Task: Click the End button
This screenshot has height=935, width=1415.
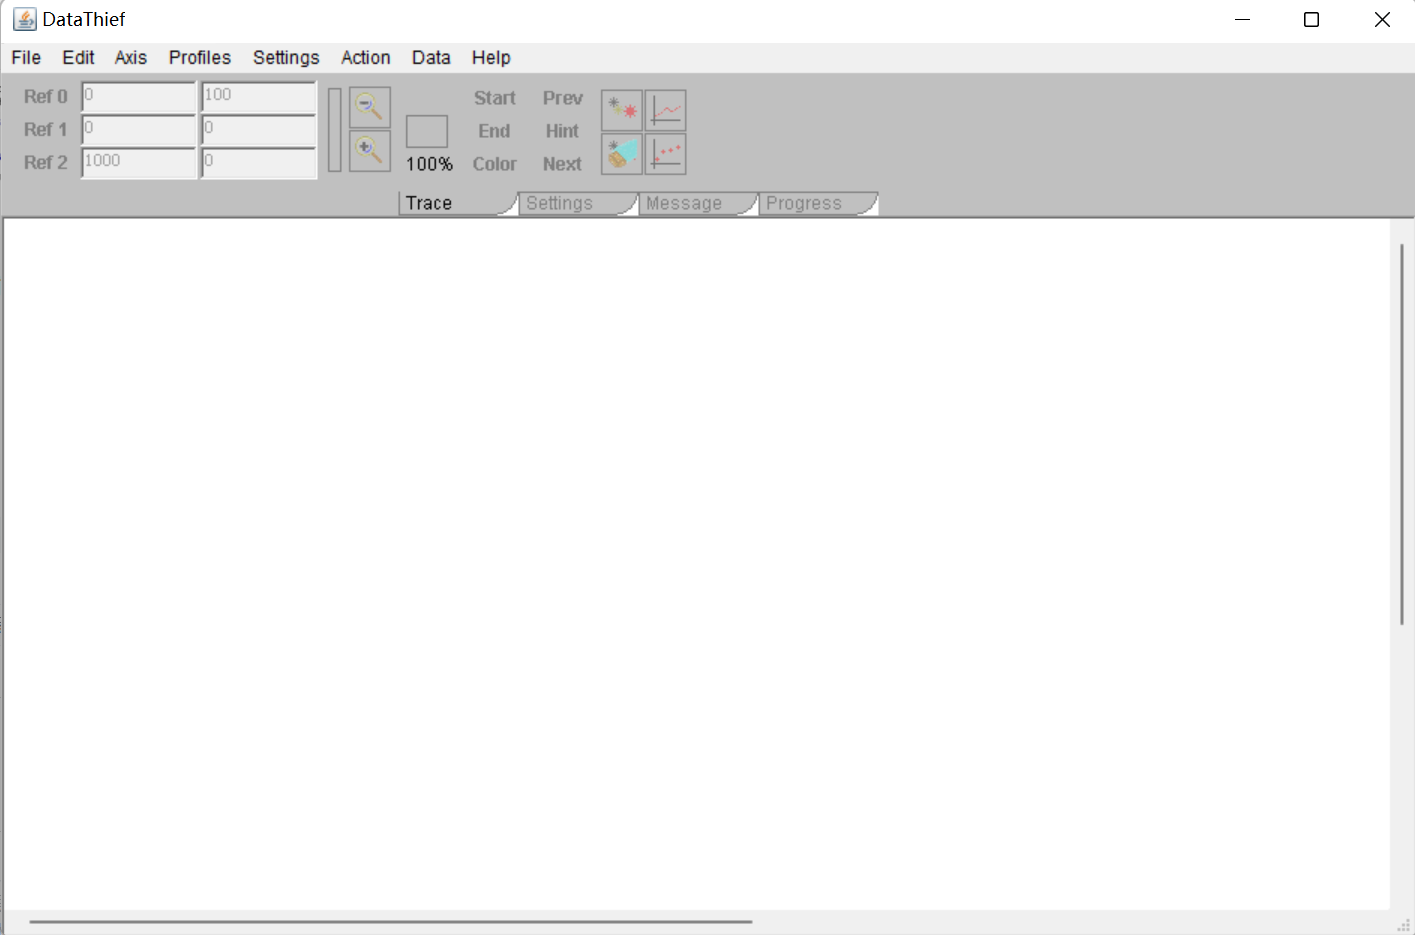Action: [494, 131]
